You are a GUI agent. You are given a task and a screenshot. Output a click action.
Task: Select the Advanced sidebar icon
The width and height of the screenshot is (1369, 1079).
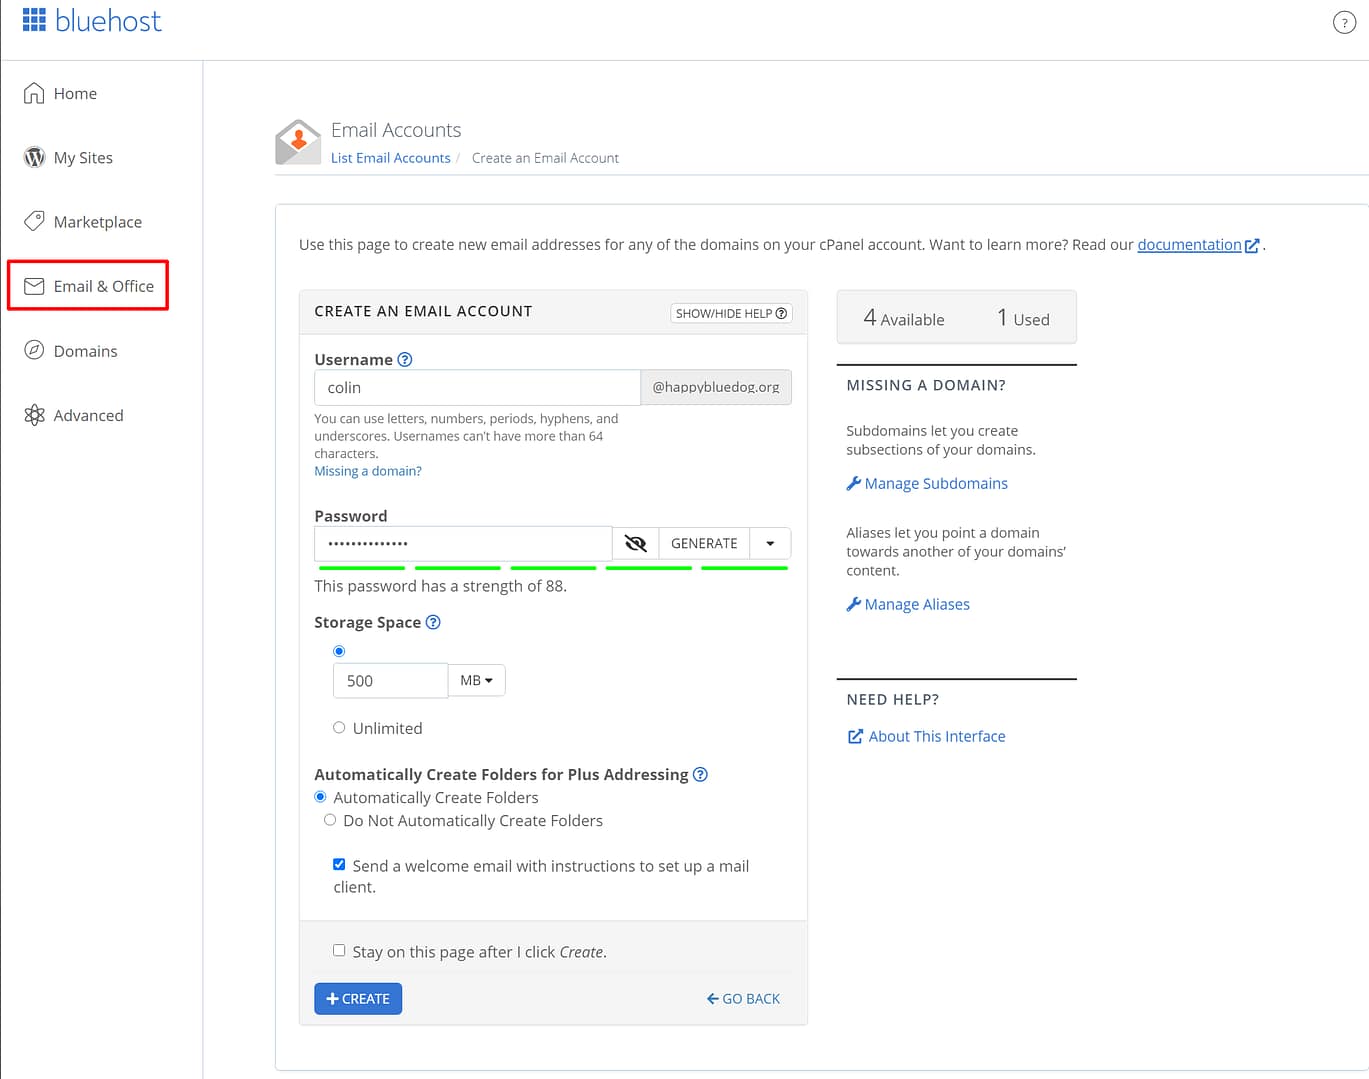[34, 414]
